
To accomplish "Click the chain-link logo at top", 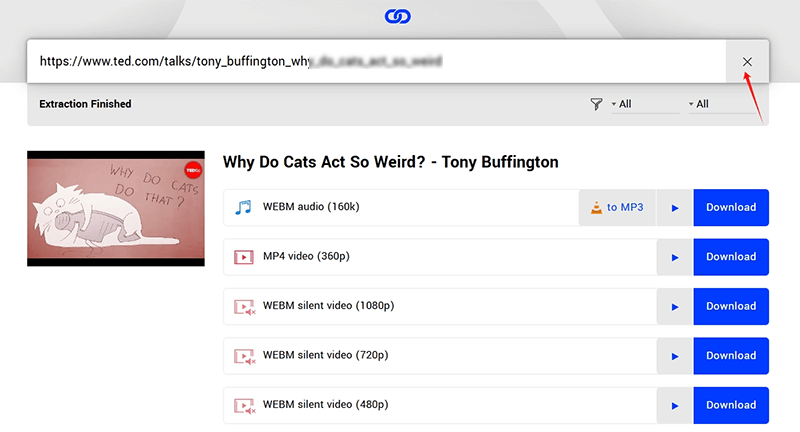I will (397, 16).
